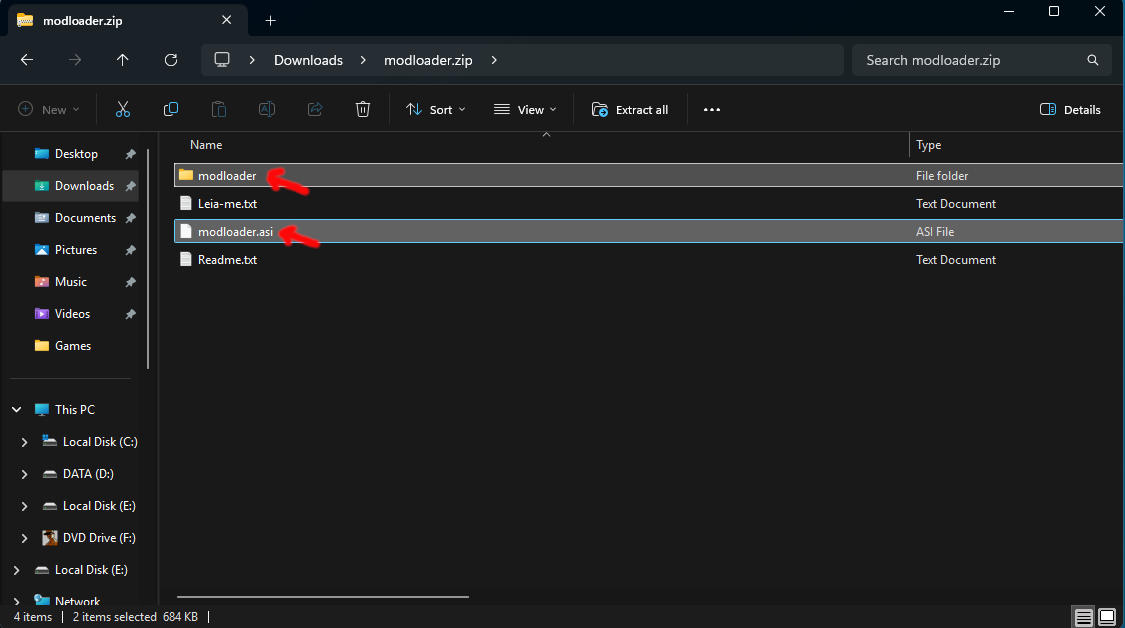Viewport: 1125px width, 628px height.
Task: Click the Rename icon in toolbar
Action: click(267, 109)
